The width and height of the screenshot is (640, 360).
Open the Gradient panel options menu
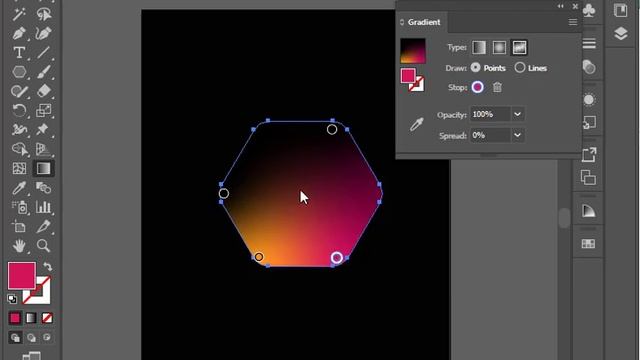pos(573,22)
